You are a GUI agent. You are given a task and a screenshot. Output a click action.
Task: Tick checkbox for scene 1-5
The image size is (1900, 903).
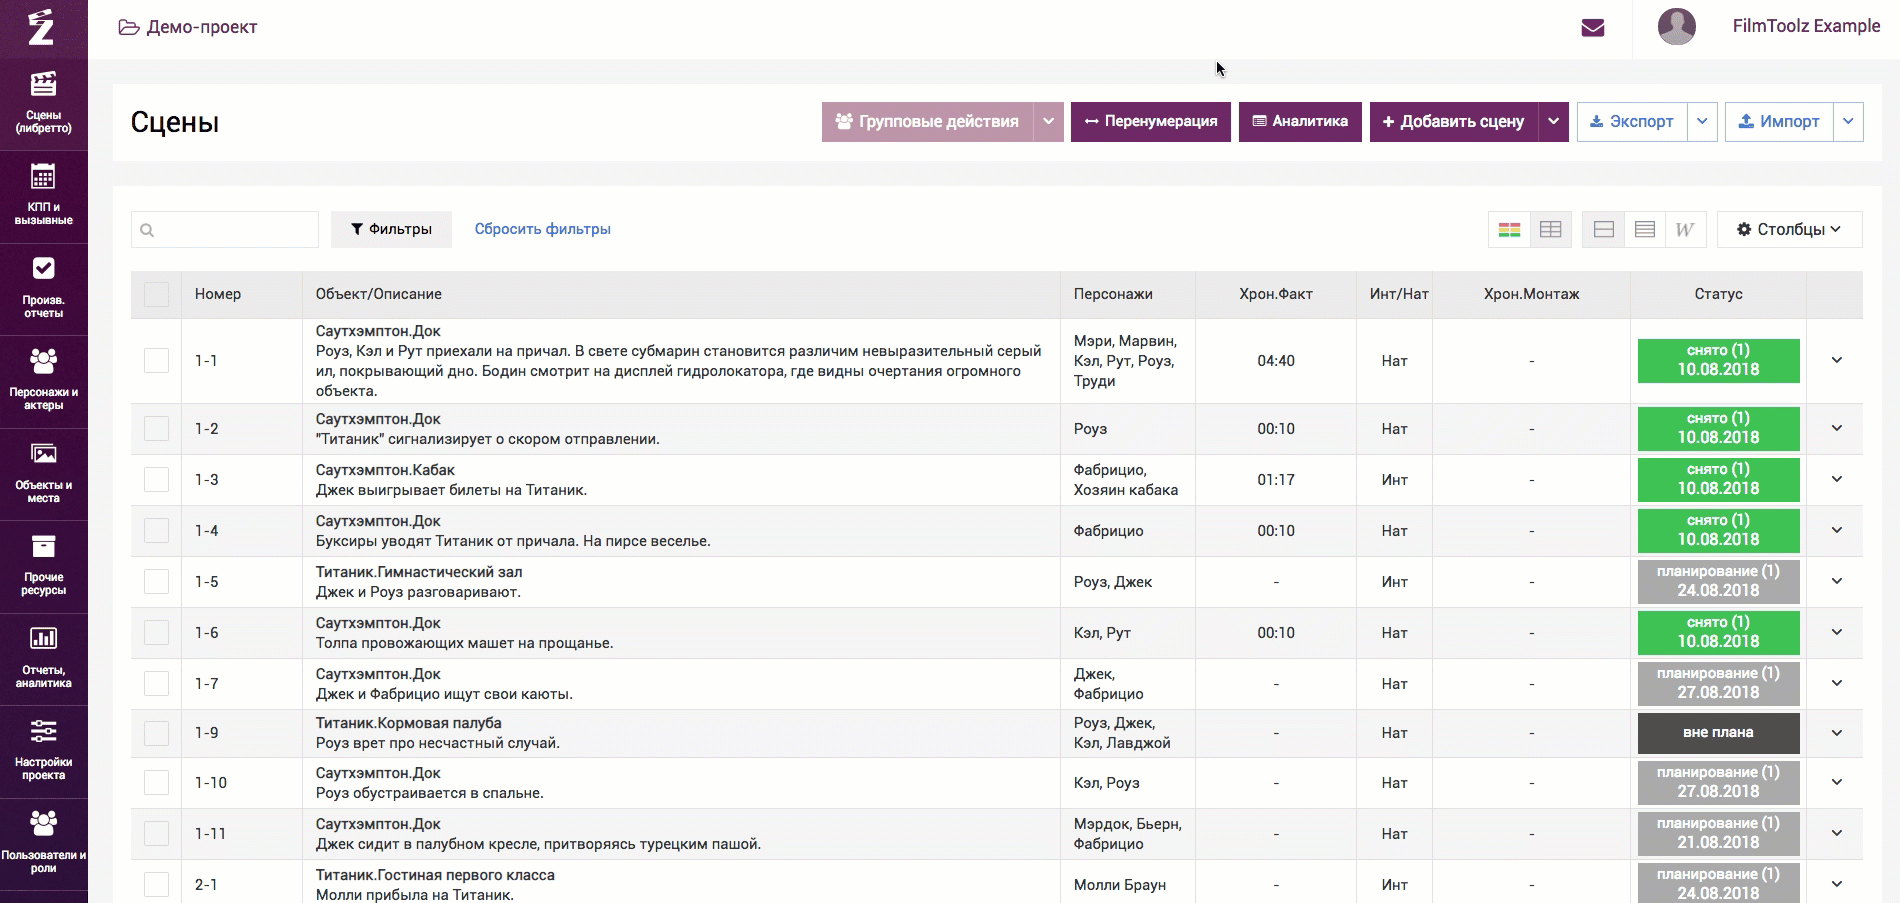(156, 581)
